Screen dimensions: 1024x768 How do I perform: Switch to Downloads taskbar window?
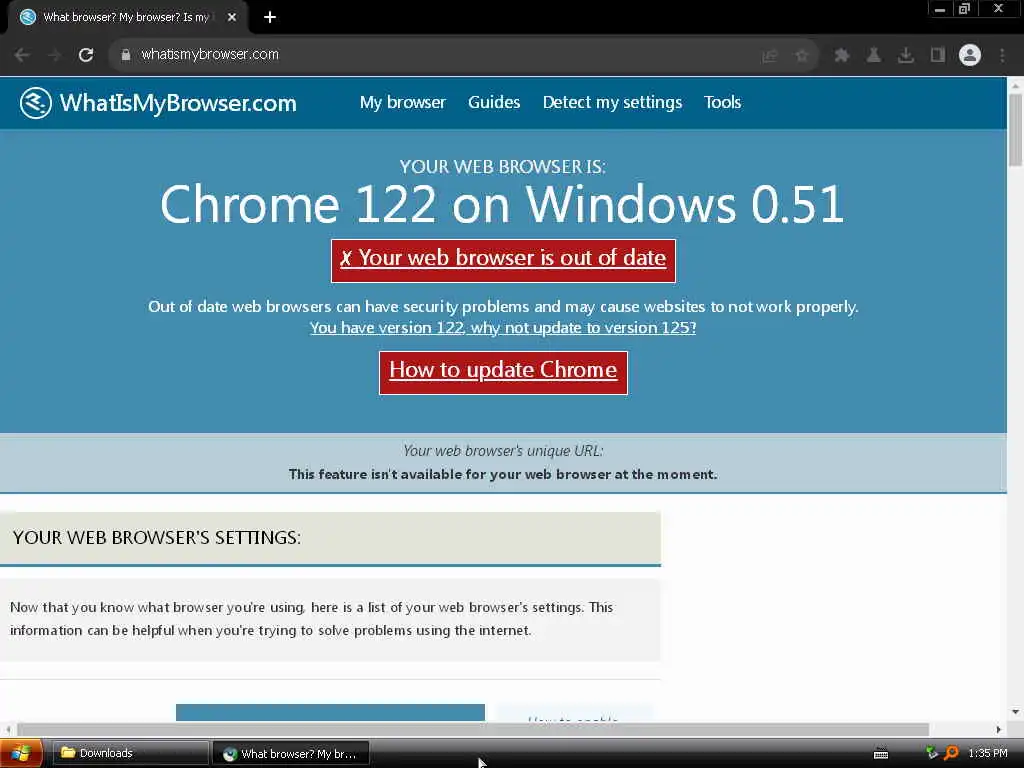(x=129, y=754)
